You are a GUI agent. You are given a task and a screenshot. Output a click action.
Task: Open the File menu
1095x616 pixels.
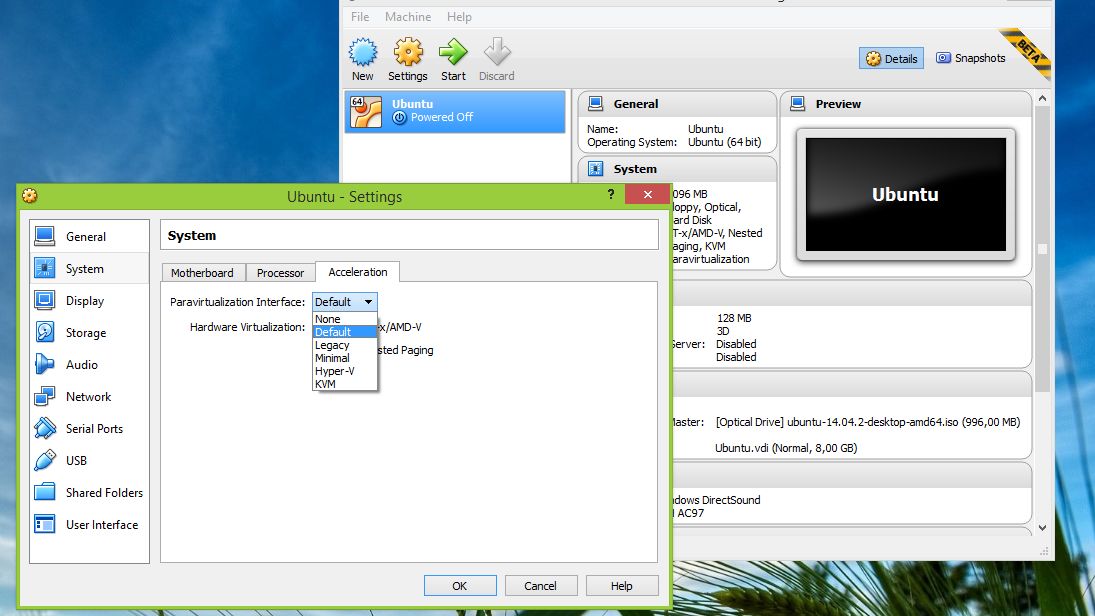[x=360, y=17]
